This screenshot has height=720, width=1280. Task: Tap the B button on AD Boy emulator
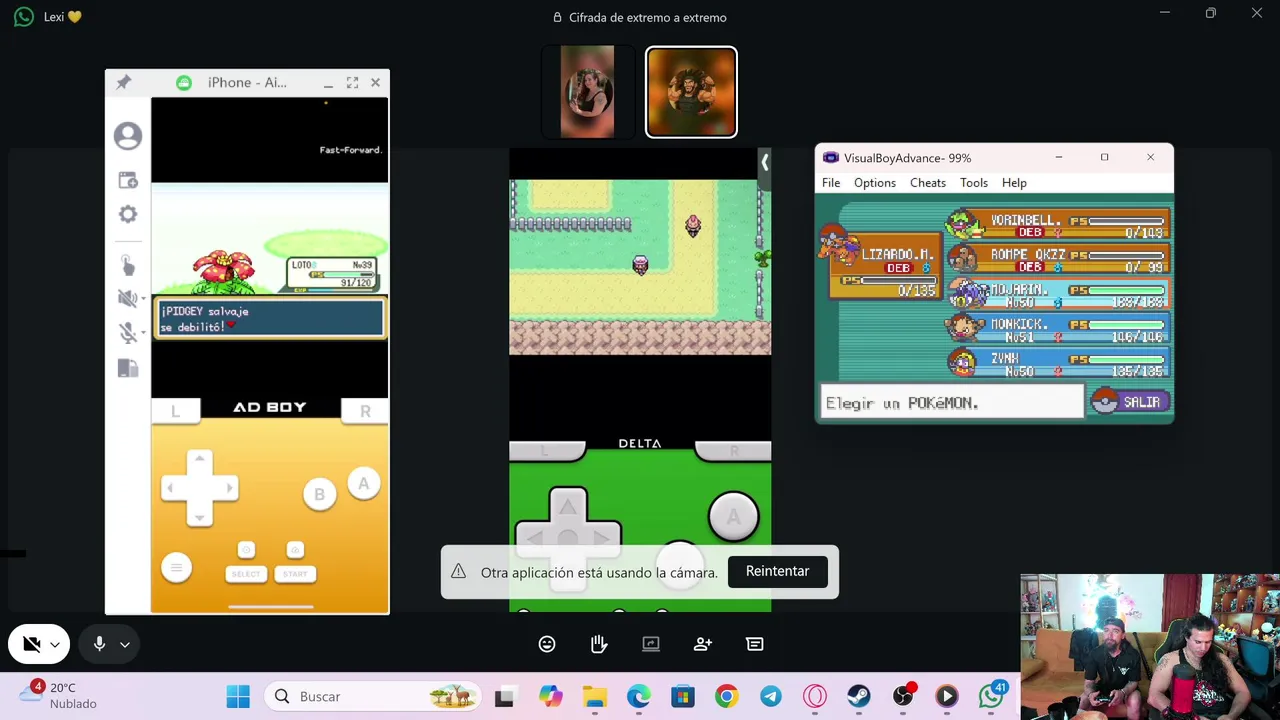point(319,494)
